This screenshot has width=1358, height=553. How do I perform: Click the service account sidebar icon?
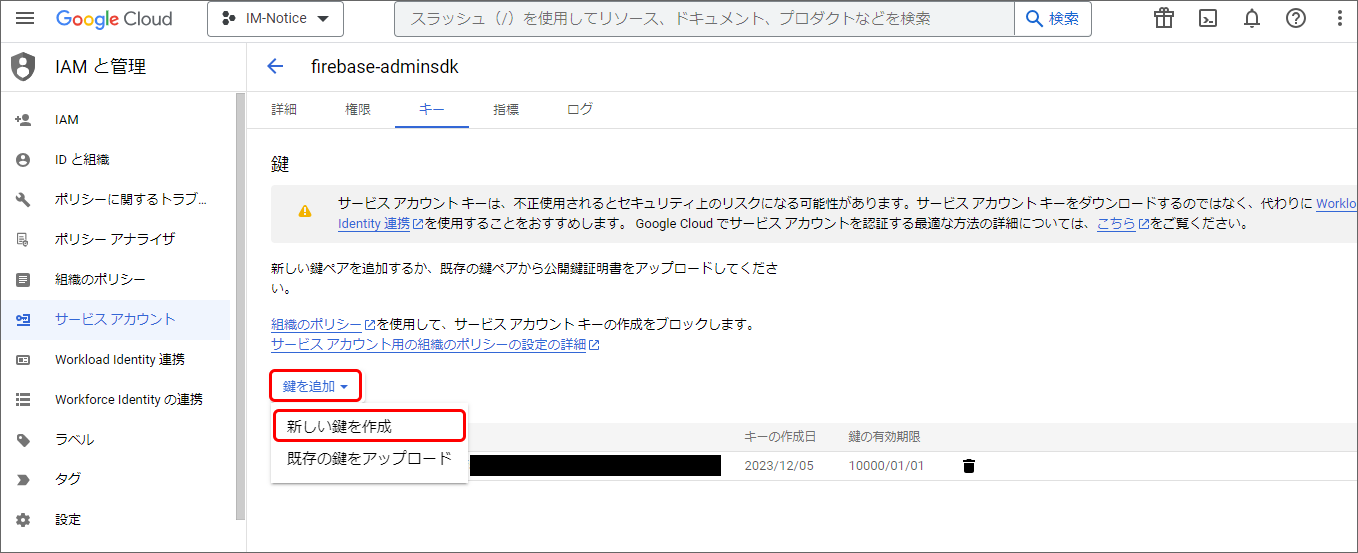pos(23,320)
